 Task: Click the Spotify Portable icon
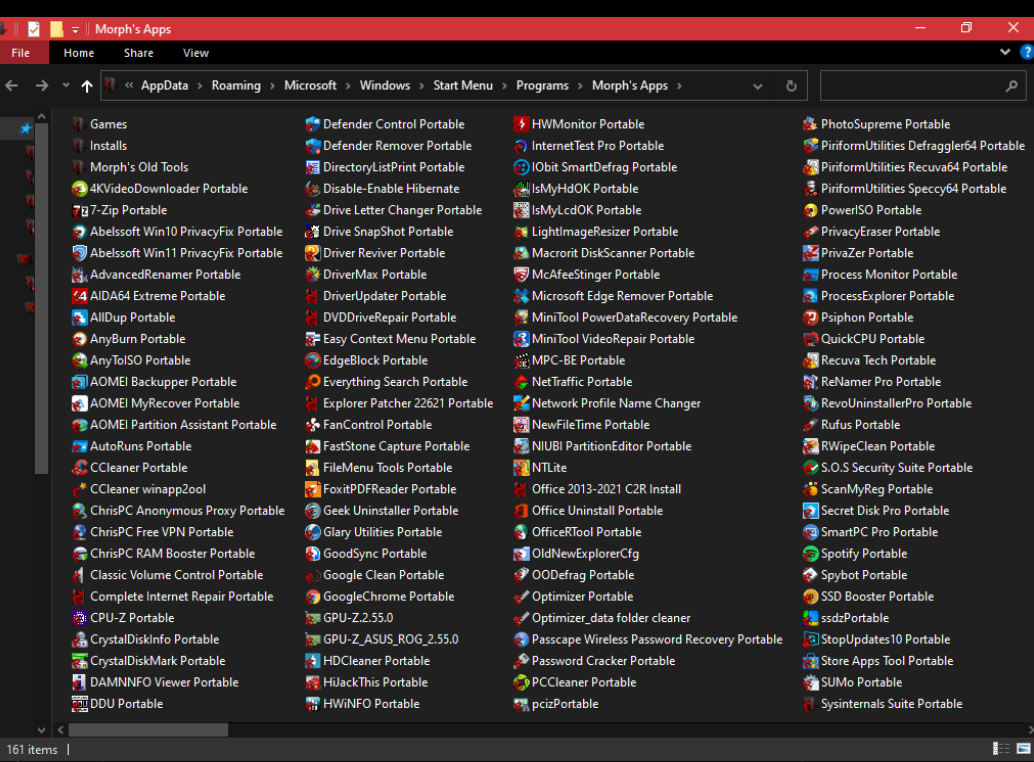click(x=810, y=554)
